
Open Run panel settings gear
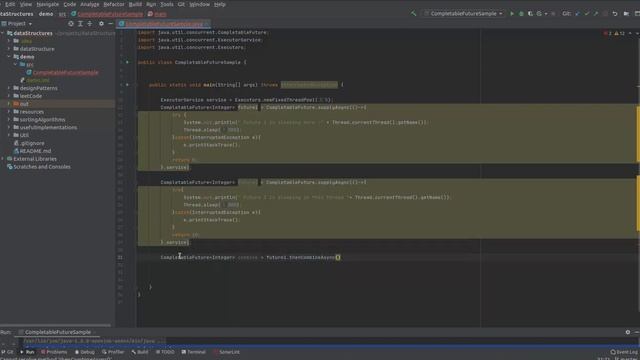tap(628, 332)
